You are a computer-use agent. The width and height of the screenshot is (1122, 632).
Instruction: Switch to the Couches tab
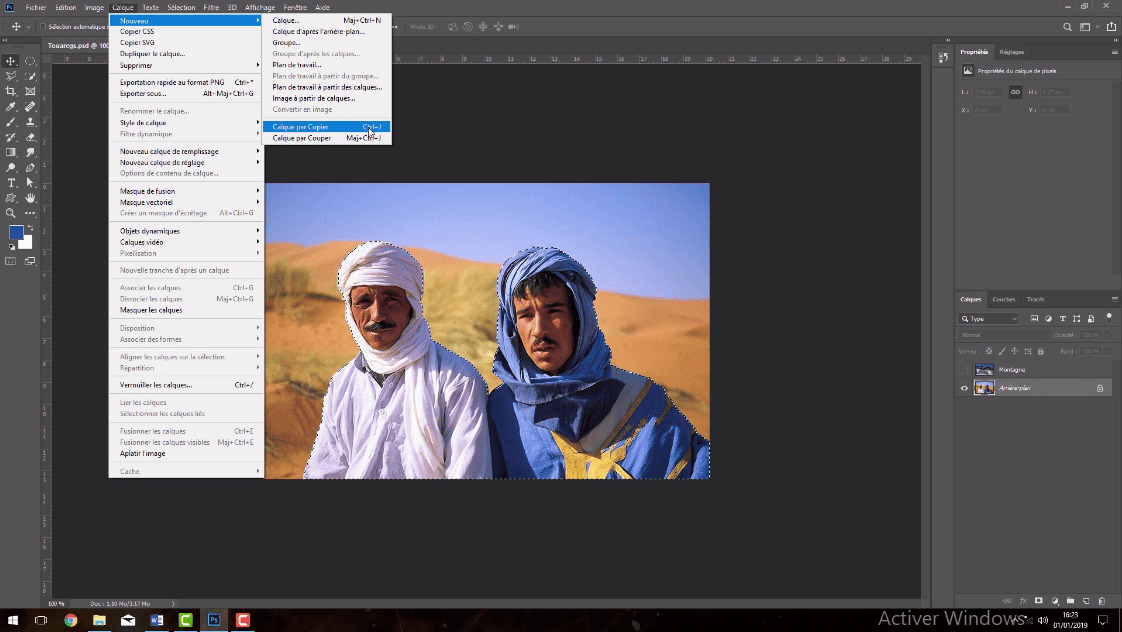[x=1003, y=299]
